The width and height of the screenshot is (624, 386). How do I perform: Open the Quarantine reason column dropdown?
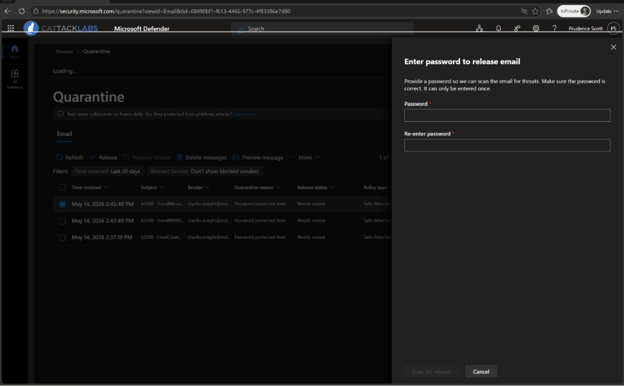[278, 187]
